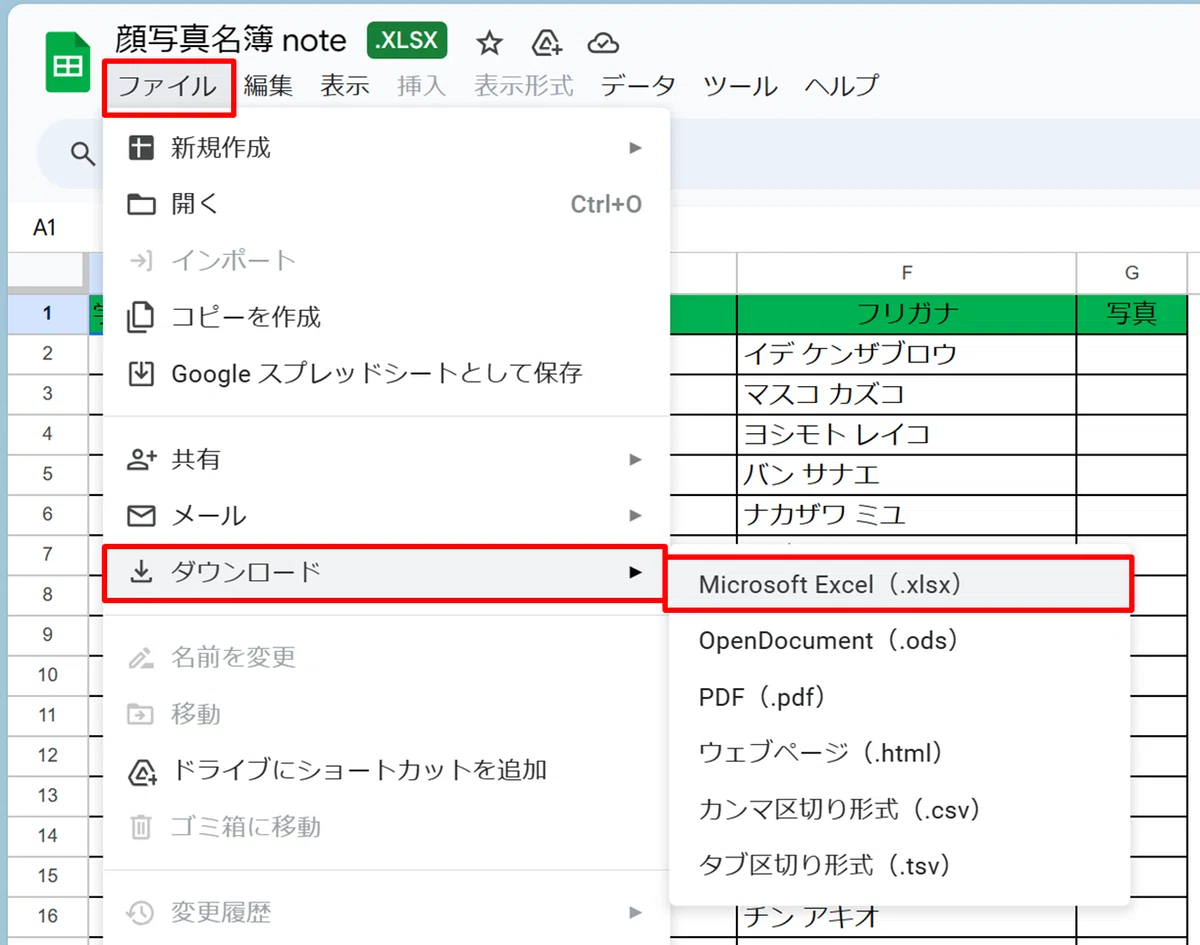Download as Microsoft Excel (.xlsx)
This screenshot has width=1200, height=945.
899,584
